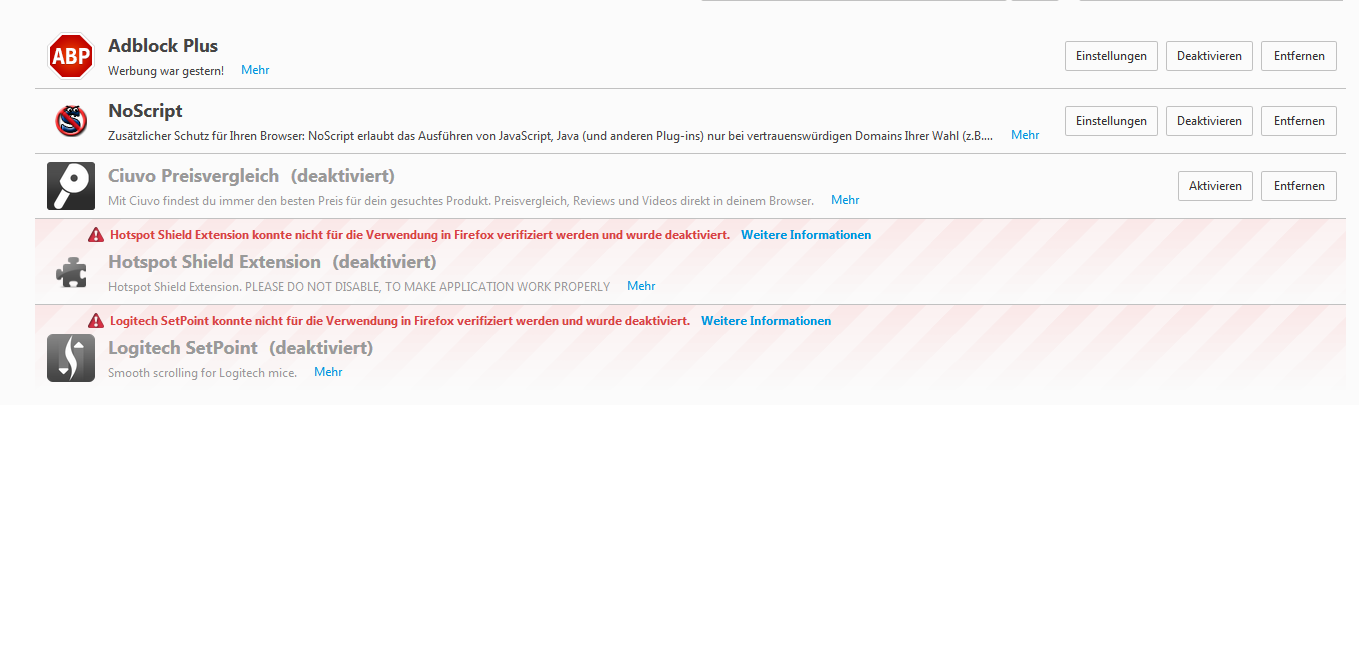Click the 'PLEASE DO NOT DISABLE' description text
The height and width of the screenshot is (662, 1359).
coord(359,287)
